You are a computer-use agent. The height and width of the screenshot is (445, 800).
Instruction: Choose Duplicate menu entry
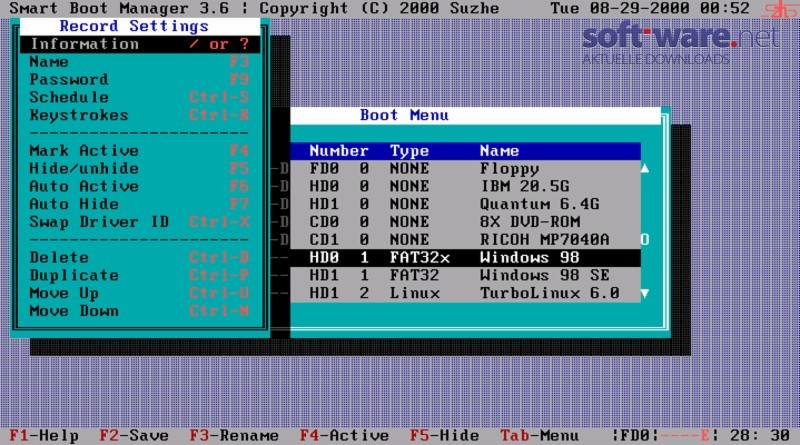tap(140, 275)
